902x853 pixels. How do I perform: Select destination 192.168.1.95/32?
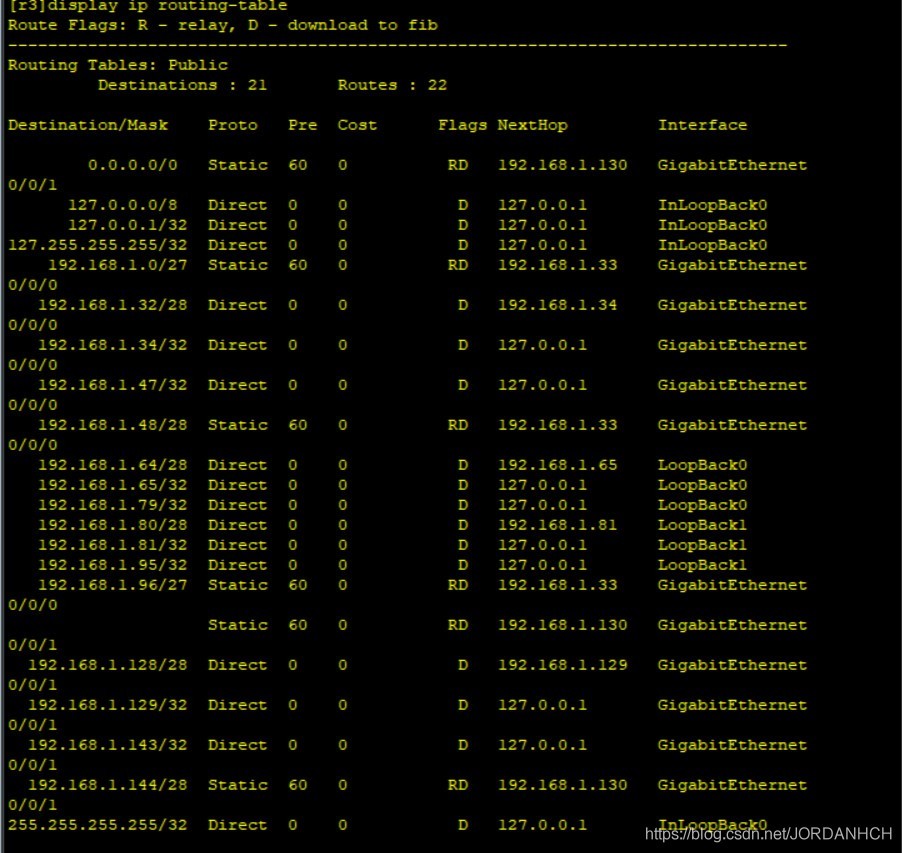(x=113, y=565)
